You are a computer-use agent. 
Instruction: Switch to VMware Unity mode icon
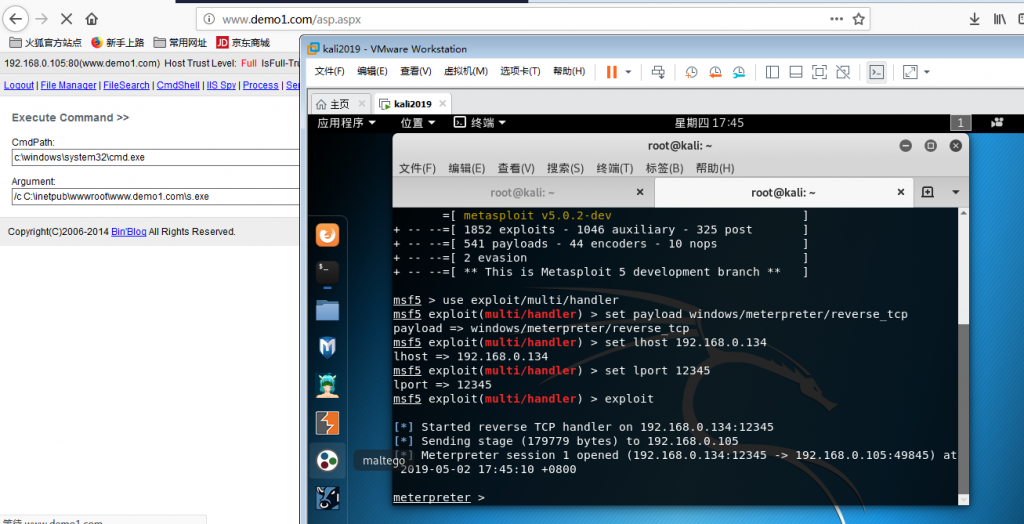842,72
